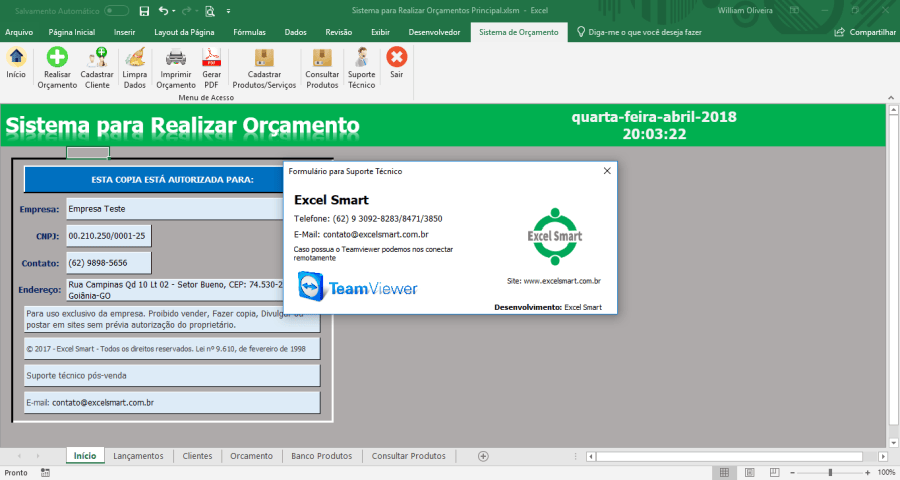
Task: Click the zoom slider handle
Action: click(830, 473)
